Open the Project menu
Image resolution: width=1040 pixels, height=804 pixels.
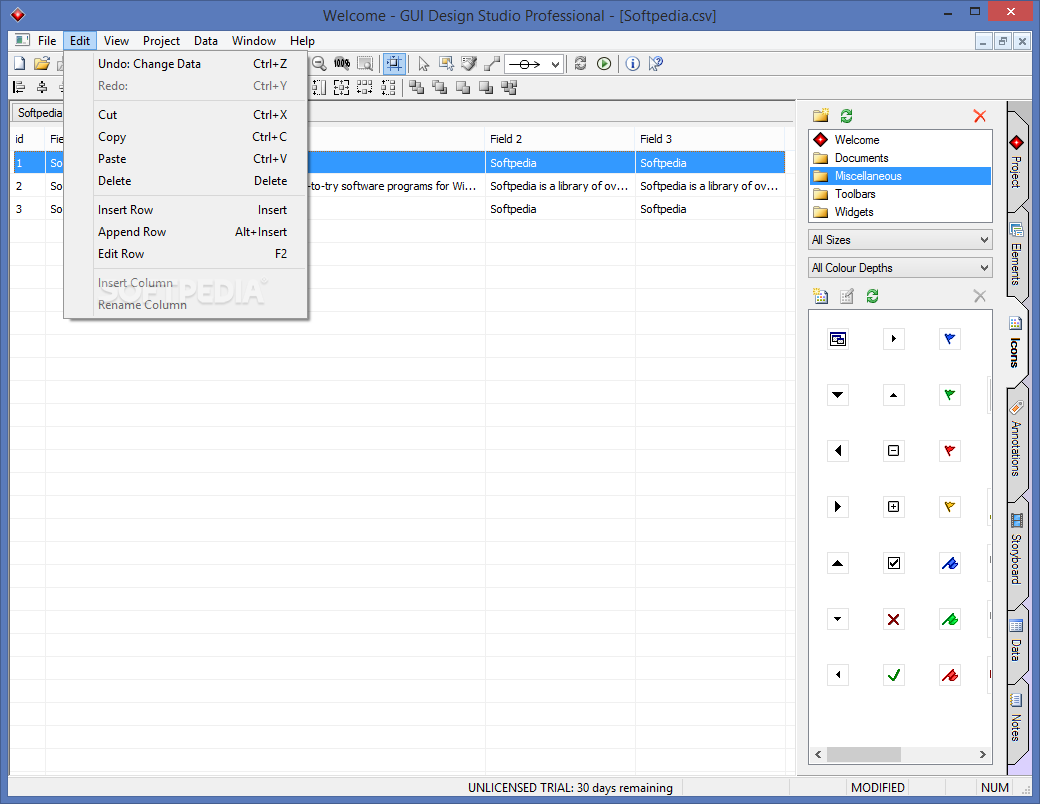(161, 40)
